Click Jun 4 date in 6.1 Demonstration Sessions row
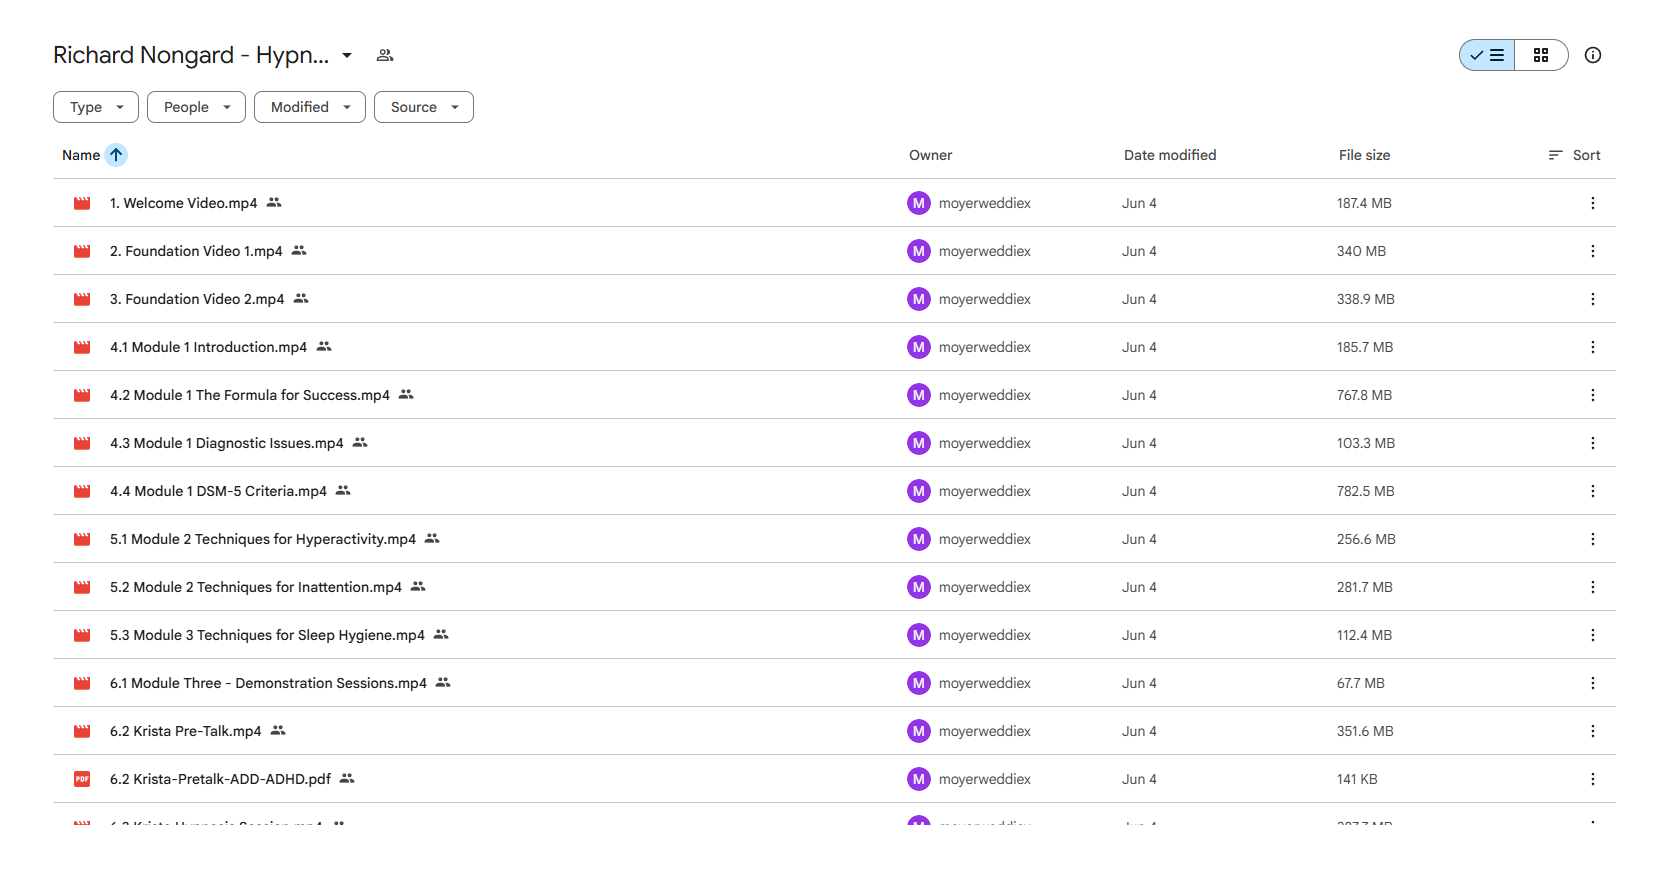The width and height of the screenshot is (1672, 872). pyautogui.click(x=1139, y=683)
